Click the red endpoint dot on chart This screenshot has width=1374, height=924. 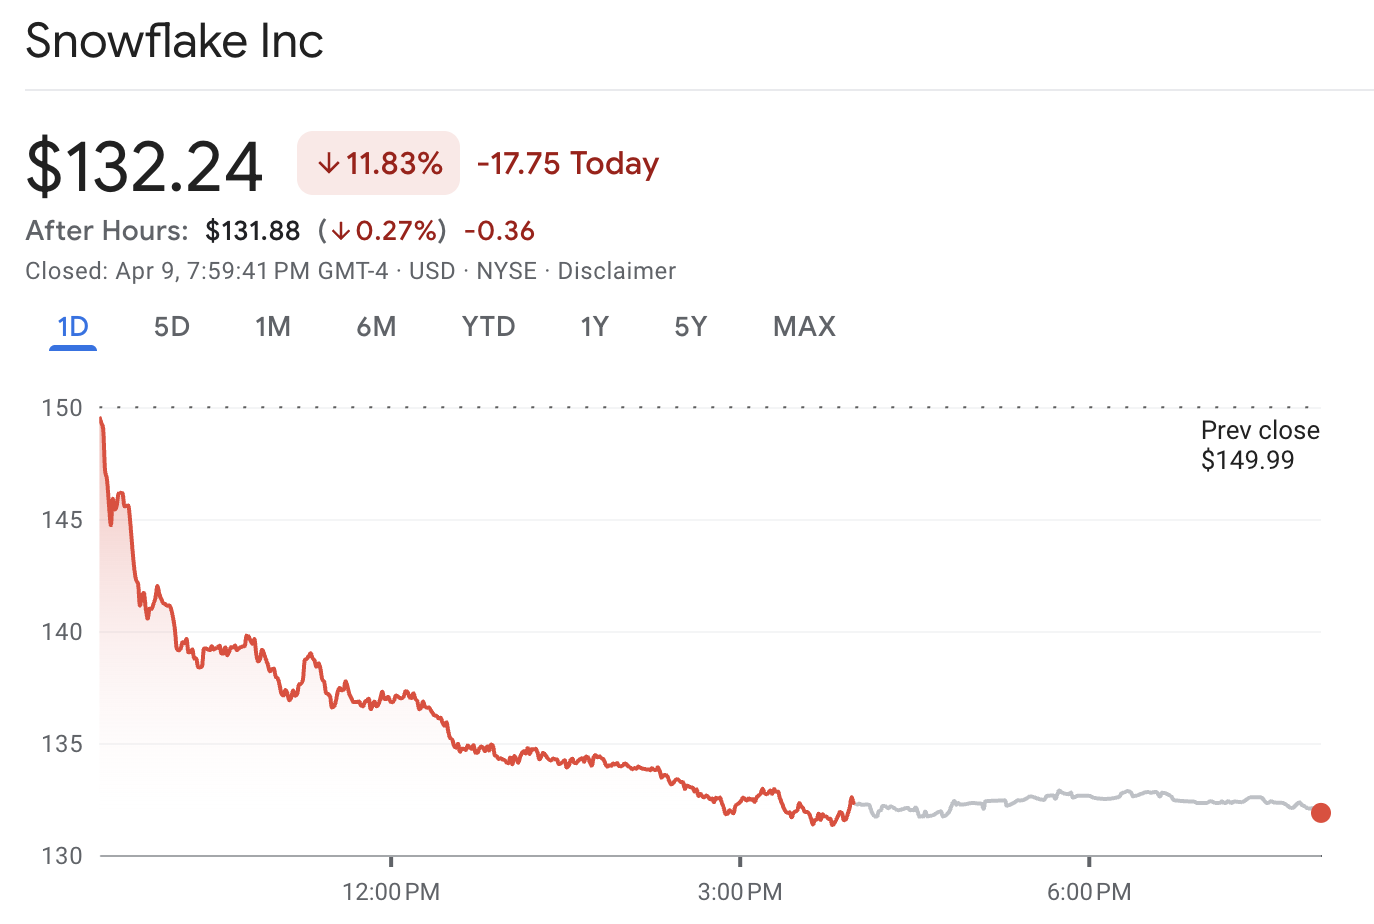click(x=1321, y=813)
